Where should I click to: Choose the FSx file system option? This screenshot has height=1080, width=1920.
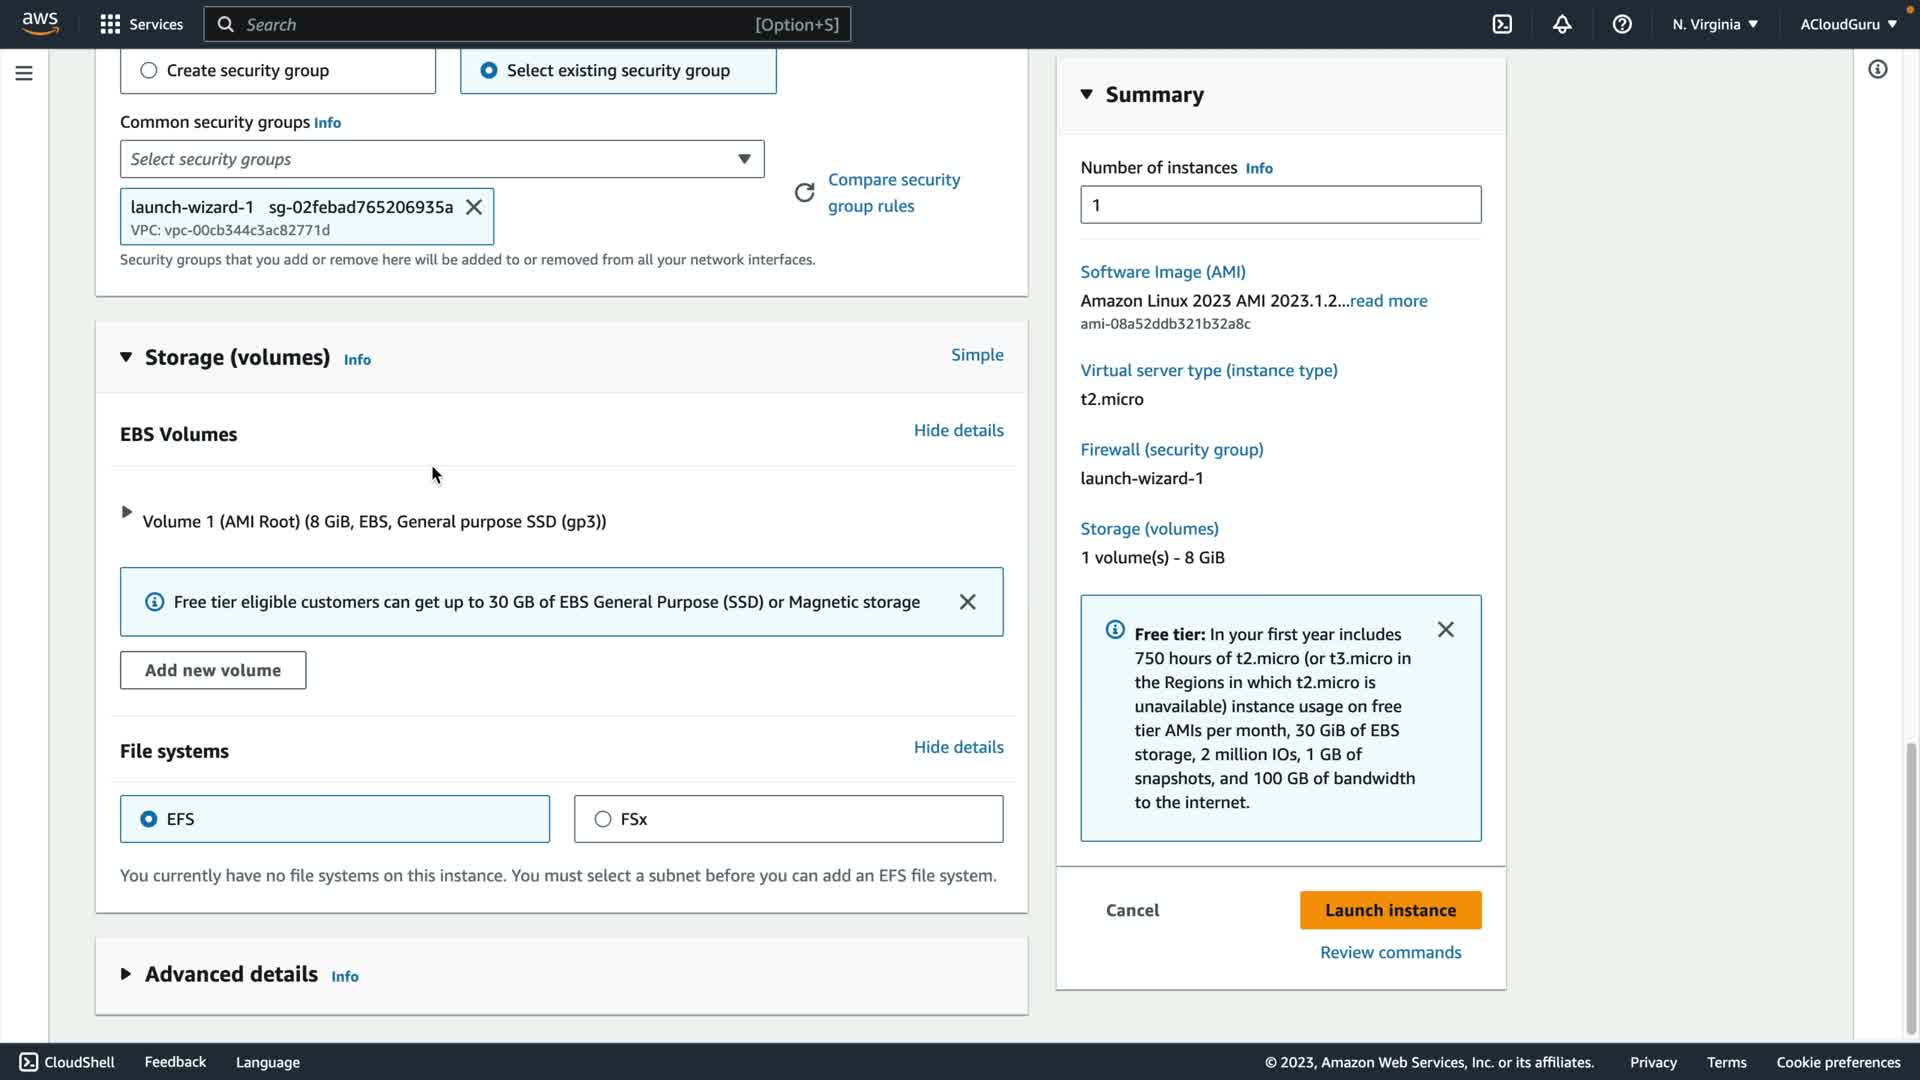click(603, 819)
